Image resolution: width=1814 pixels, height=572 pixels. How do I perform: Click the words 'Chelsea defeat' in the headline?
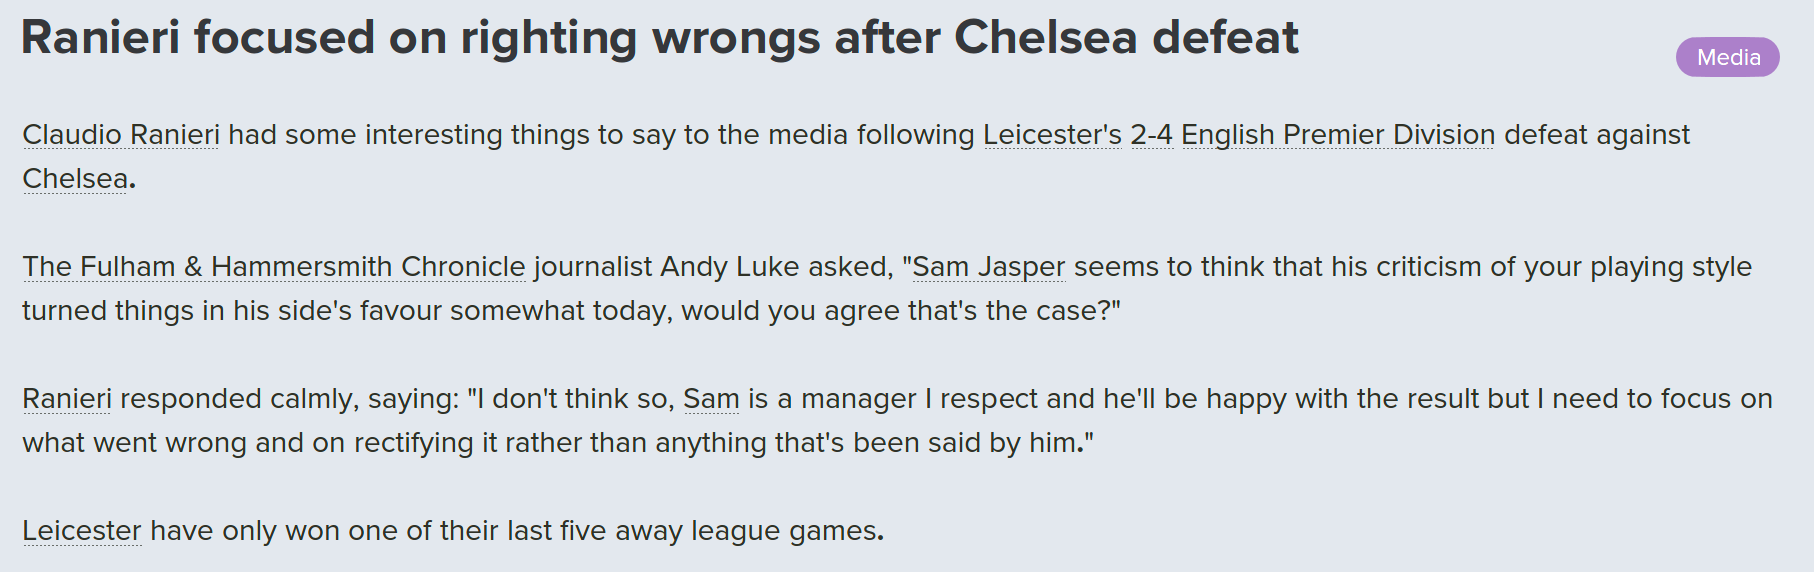tap(1126, 38)
